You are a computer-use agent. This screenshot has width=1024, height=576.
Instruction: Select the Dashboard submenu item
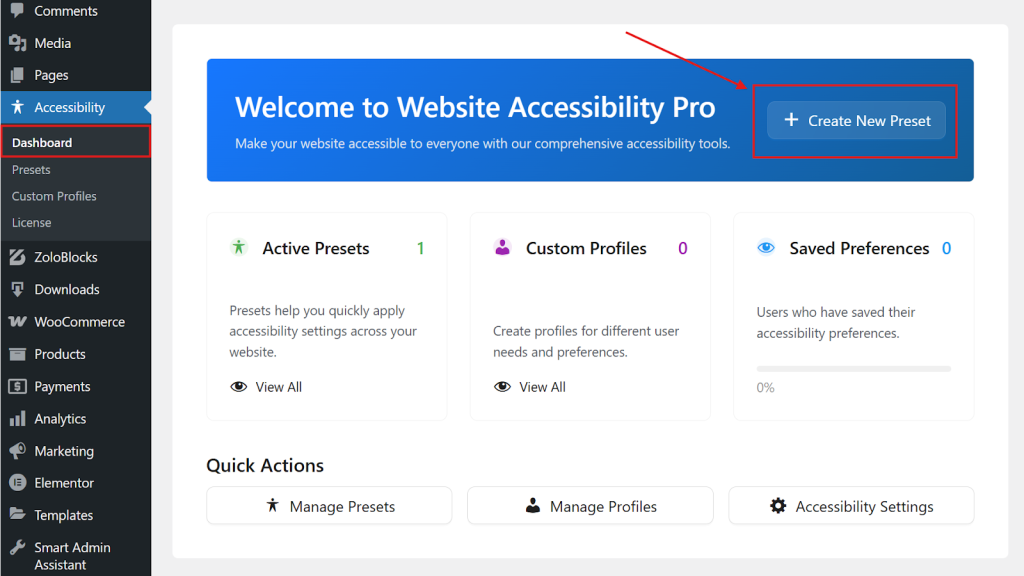(42, 143)
